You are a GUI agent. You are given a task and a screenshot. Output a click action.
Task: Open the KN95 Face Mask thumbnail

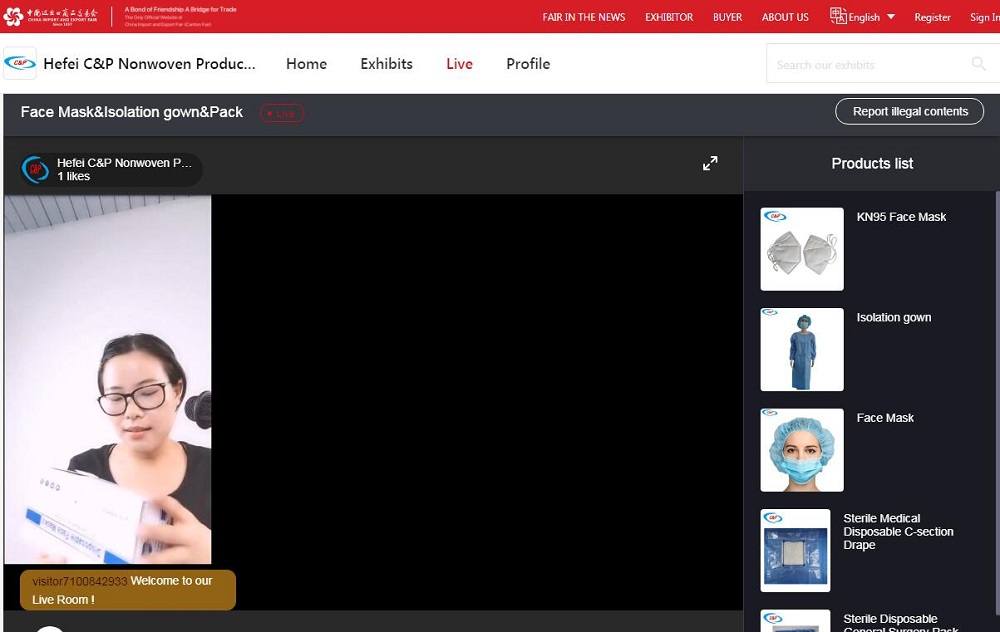802,249
